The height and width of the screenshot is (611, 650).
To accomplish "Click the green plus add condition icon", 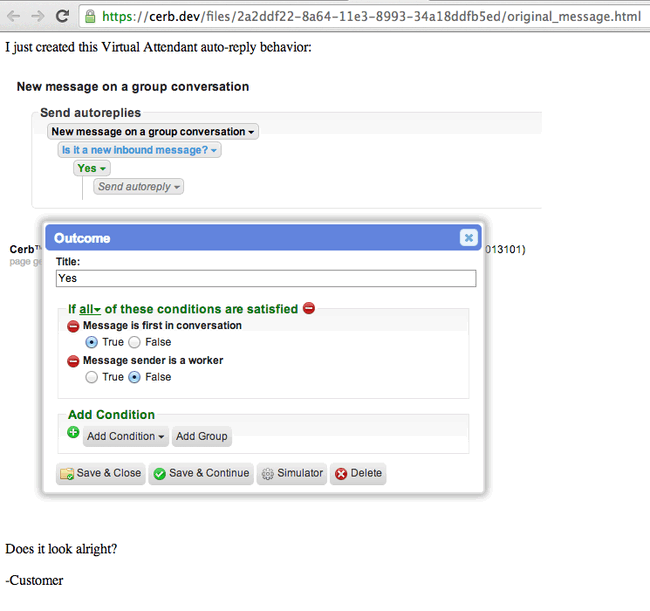I will tap(73, 432).
